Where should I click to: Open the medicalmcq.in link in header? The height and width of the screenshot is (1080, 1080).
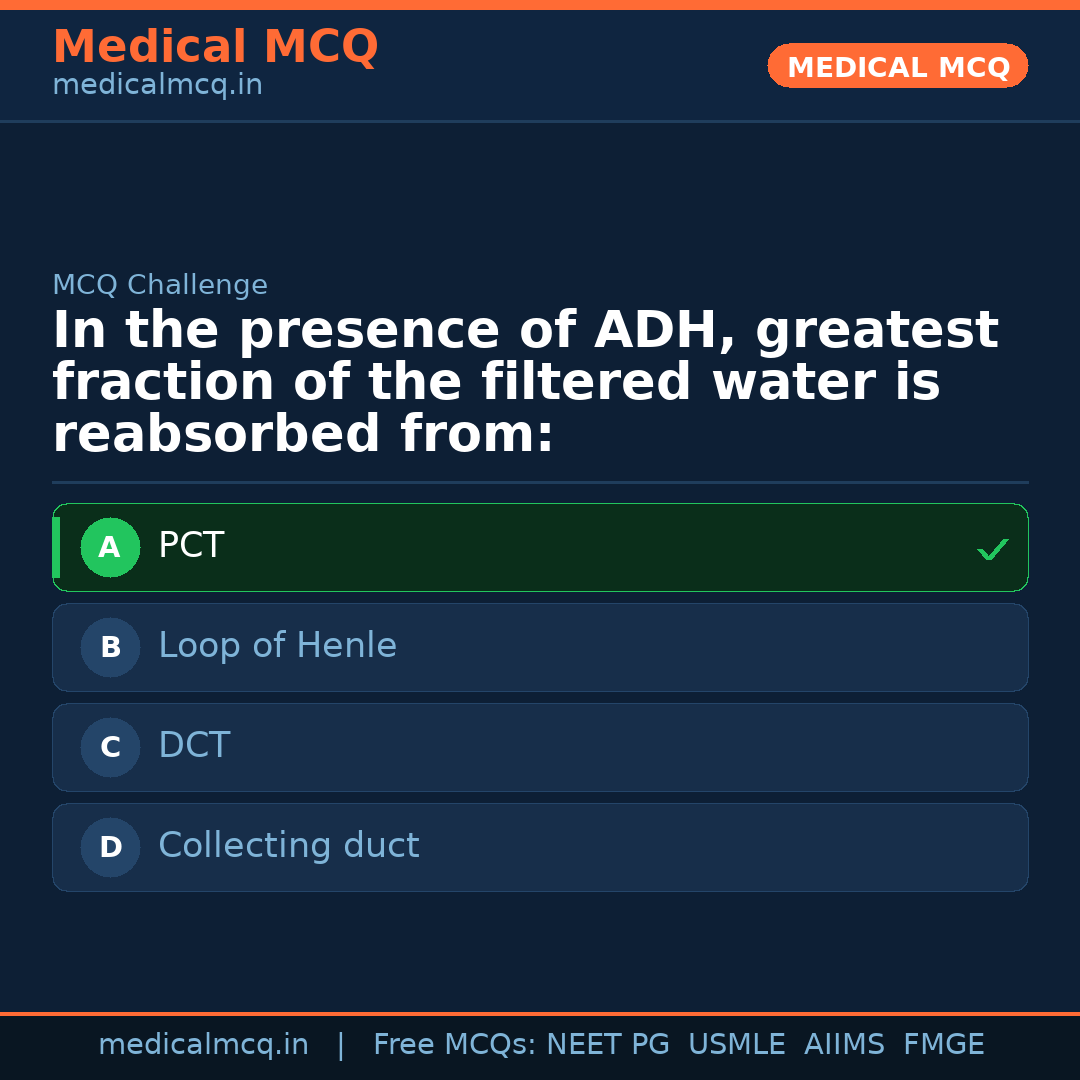pos(157,86)
